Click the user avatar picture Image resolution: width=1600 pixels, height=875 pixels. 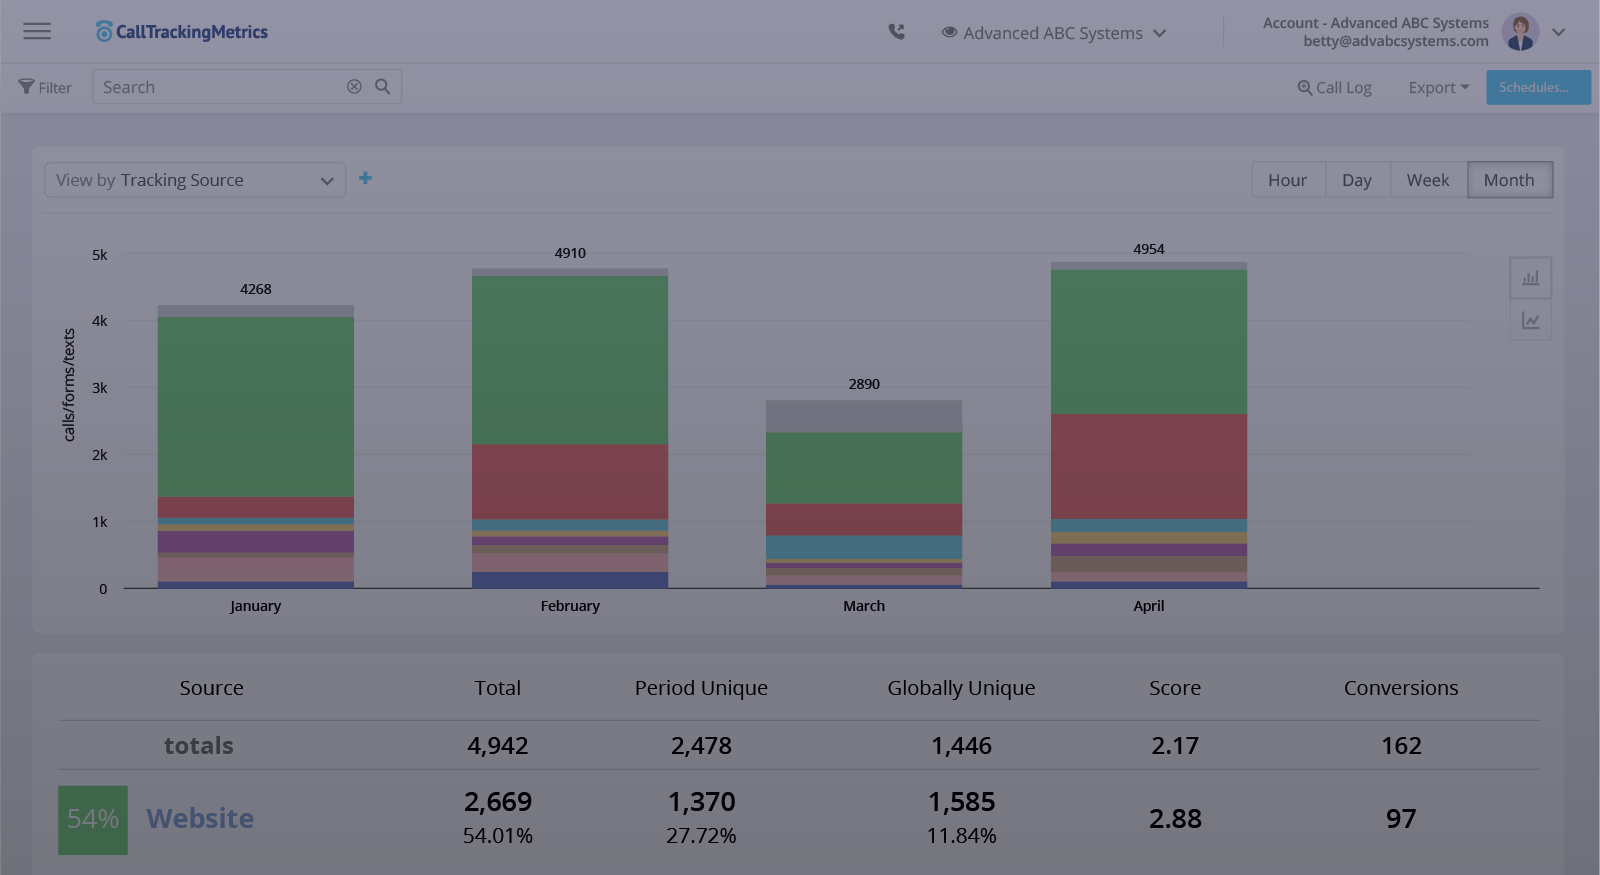(1520, 32)
